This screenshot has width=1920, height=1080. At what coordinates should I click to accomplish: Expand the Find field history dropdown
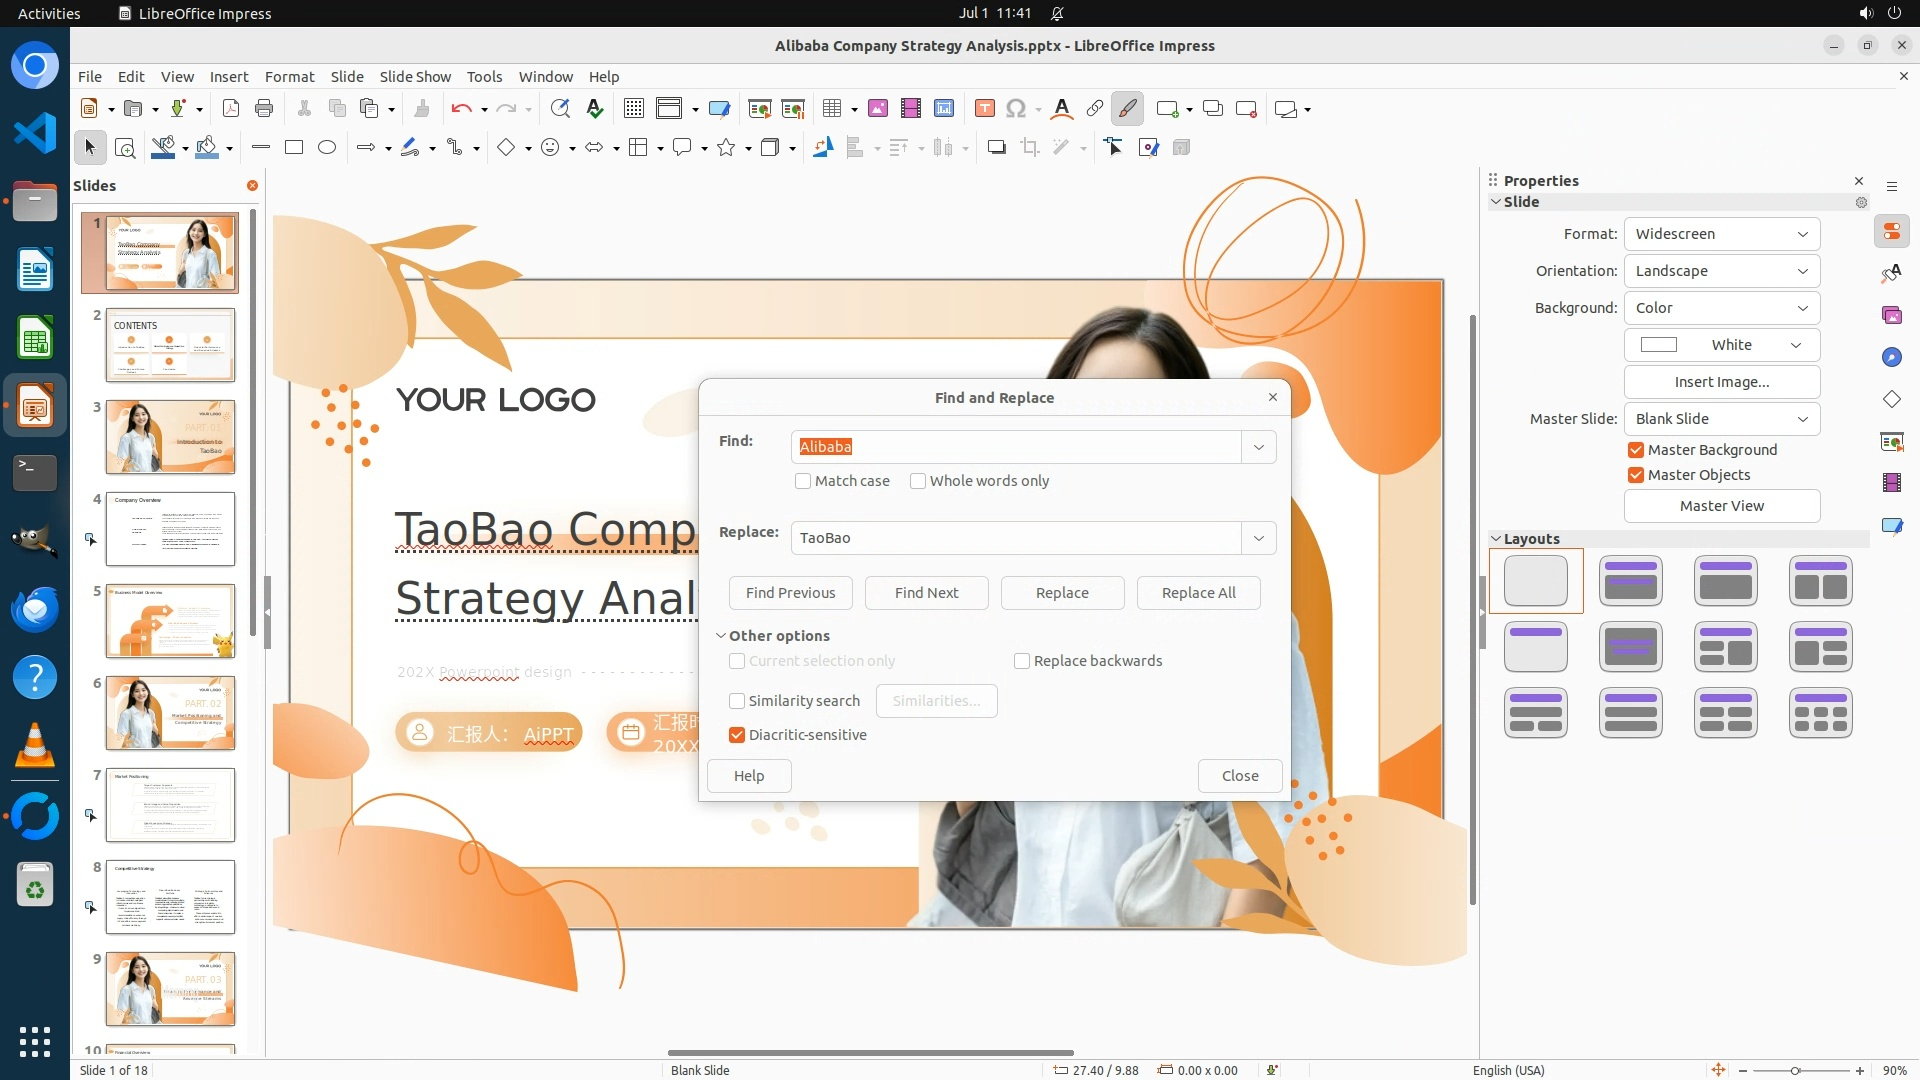click(1258, 447)
